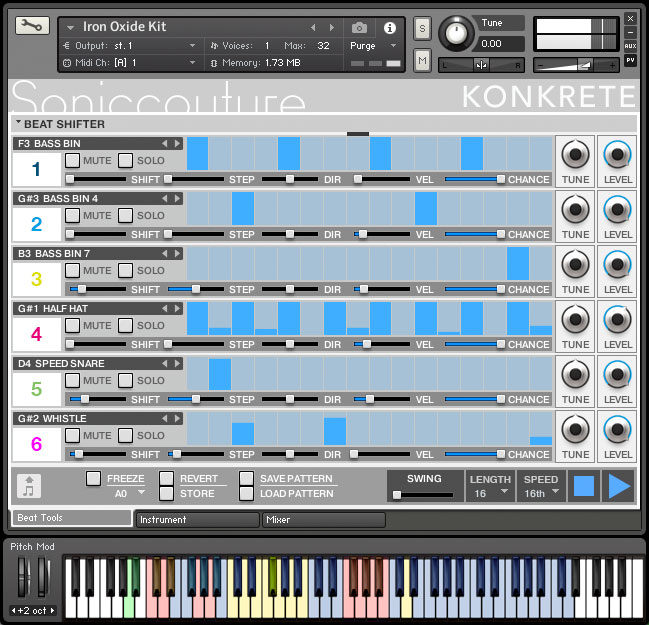Adjust the instrument volume slider
The height and width of the screenshot is (625, 649).
click(576, 65)
